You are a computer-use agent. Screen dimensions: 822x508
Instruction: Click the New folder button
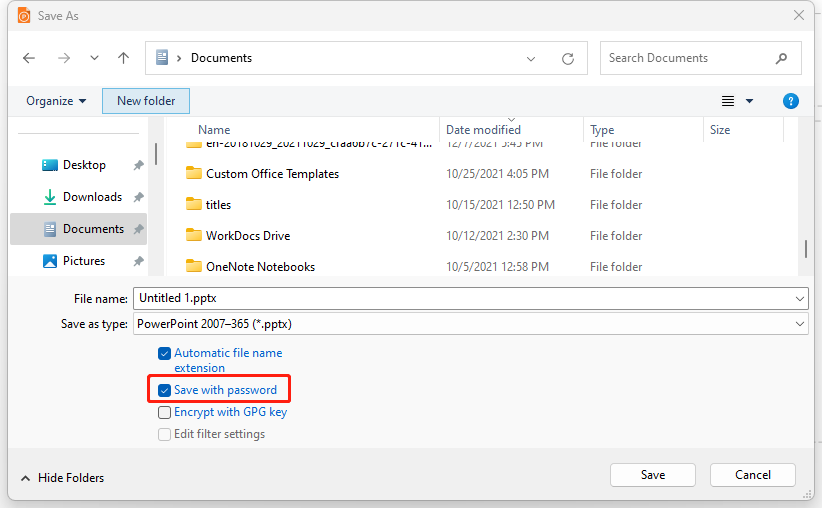pyautogui.click(x=146, y=101)
